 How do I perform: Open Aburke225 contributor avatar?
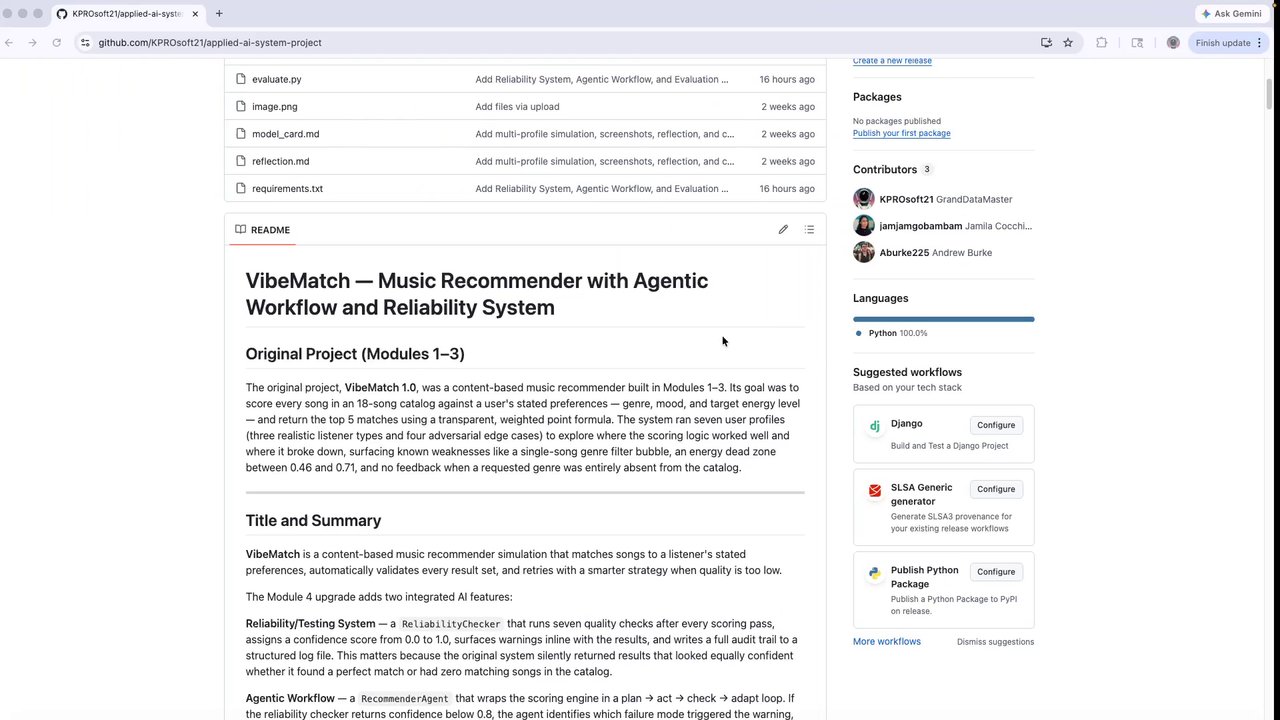pyautogui.click(x=864, y=253)
